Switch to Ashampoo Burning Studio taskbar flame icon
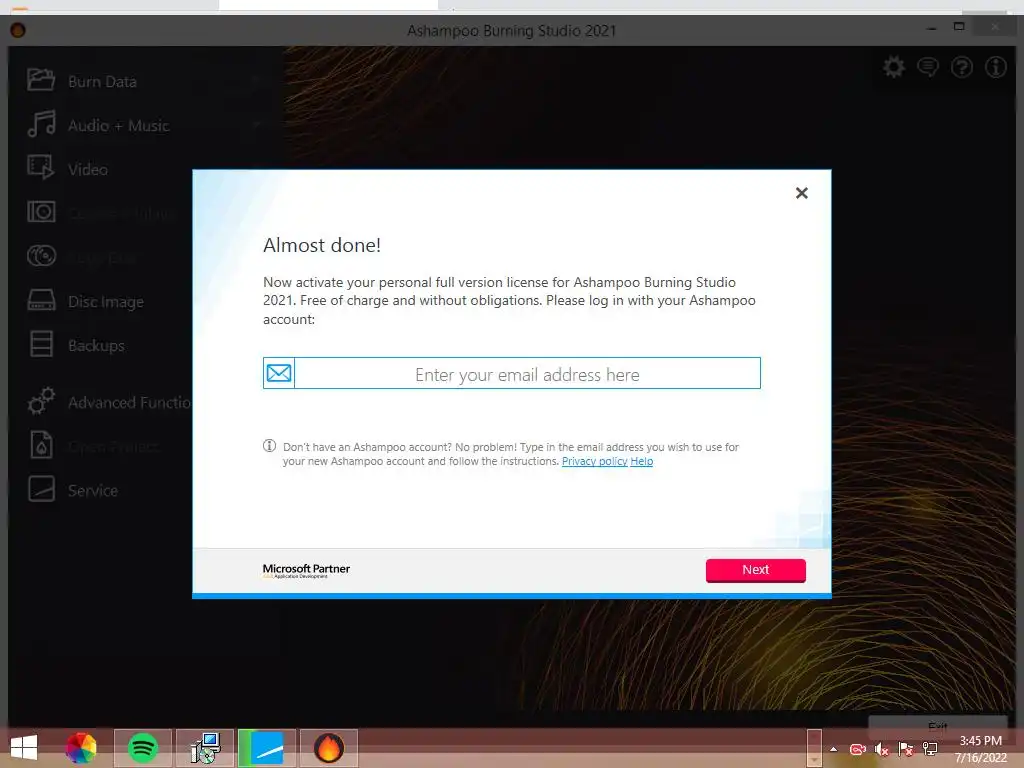1024x768 pixels. (329, 748)
